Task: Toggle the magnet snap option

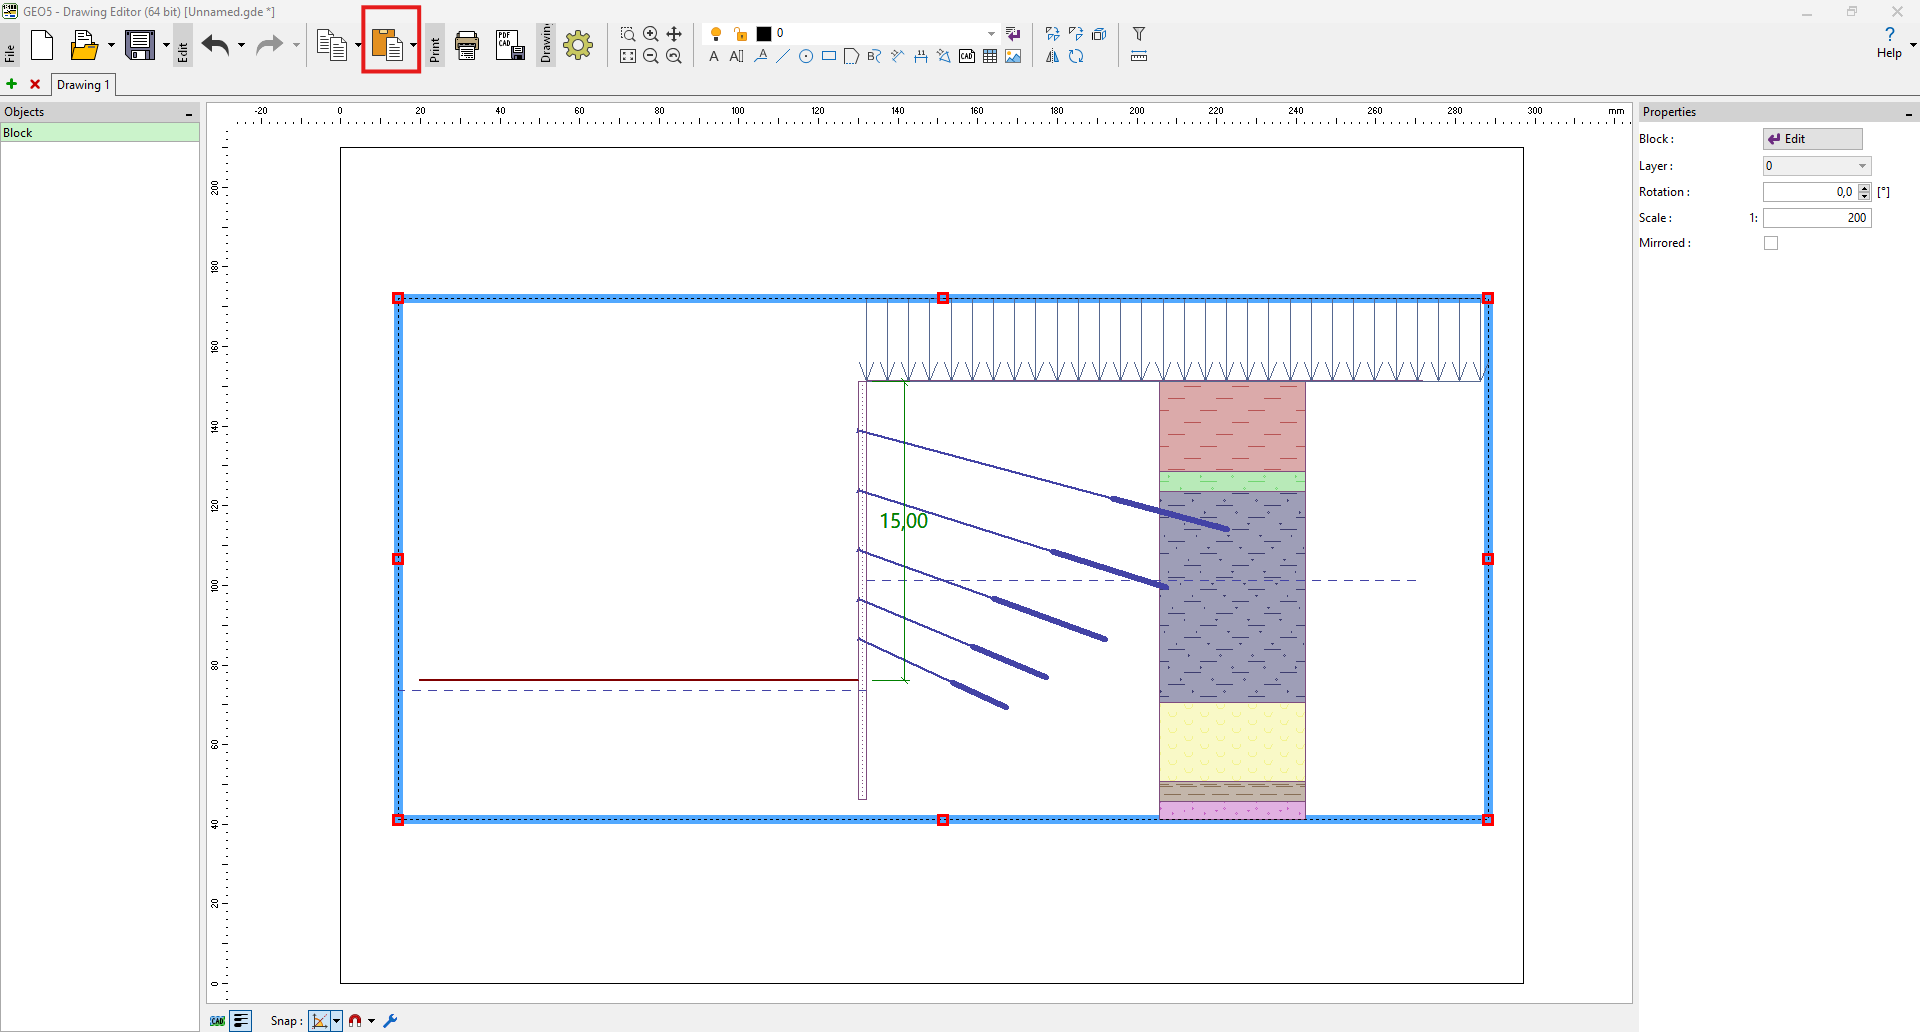Action: pos(355,1021)
